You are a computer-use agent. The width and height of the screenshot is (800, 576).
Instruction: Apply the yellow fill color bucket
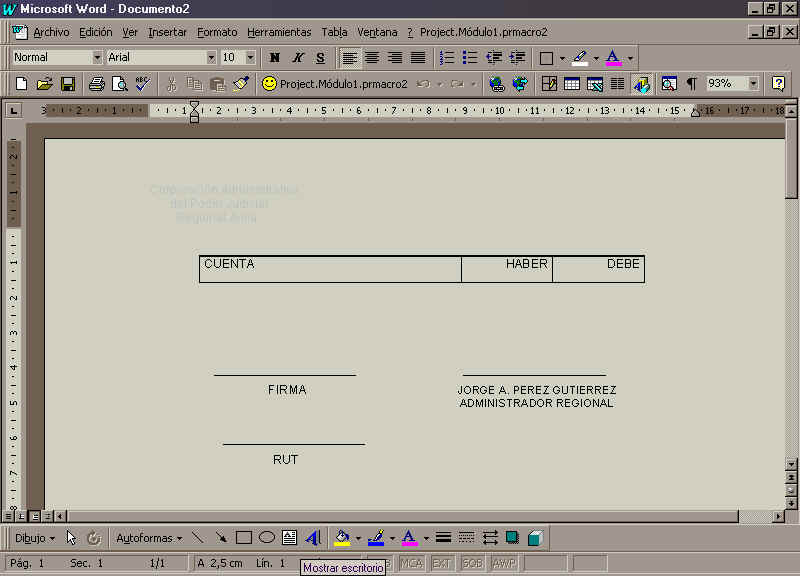(x=342, y=538)
